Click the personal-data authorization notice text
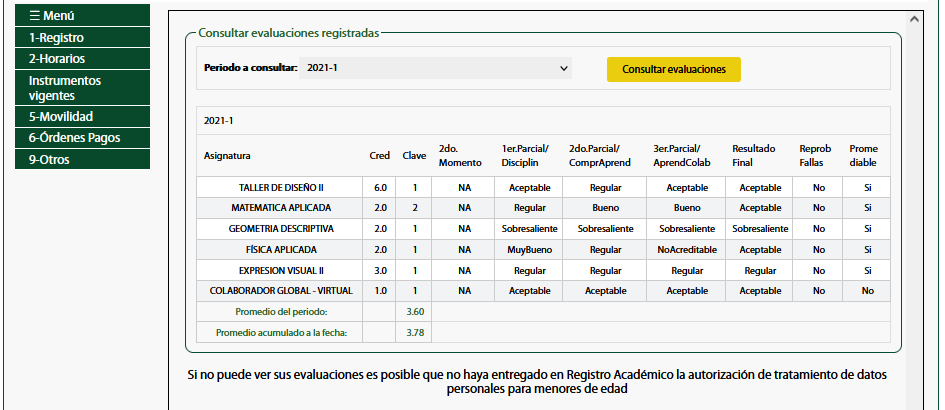 coord(537,382)
